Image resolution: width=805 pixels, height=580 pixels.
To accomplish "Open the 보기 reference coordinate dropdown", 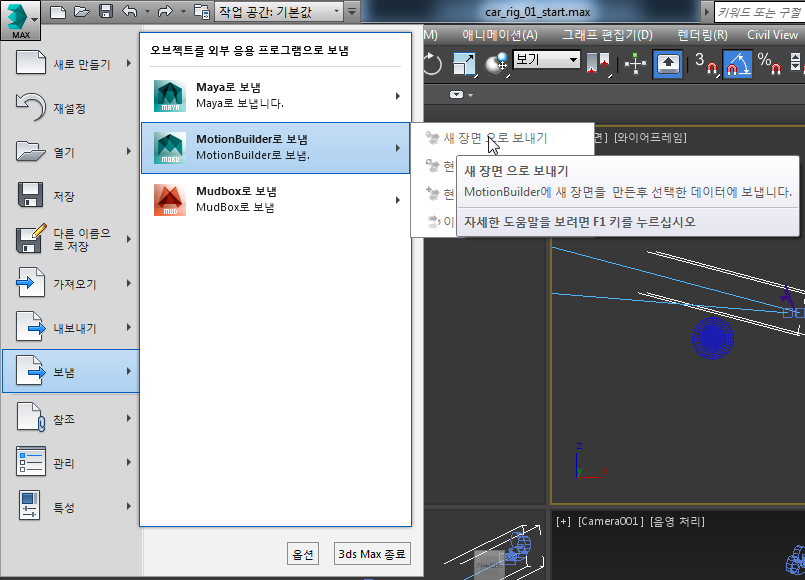I will (x=546, y=60).
